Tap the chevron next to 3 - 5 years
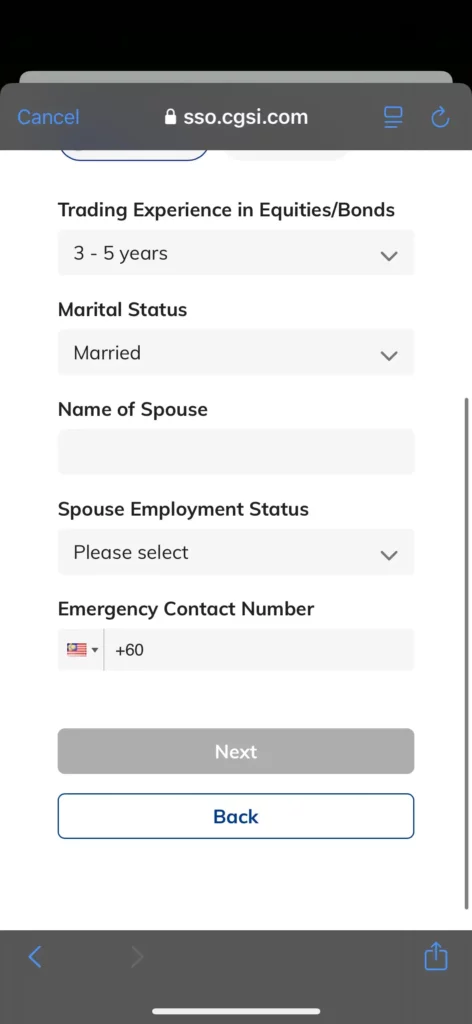 coord(389,255)
